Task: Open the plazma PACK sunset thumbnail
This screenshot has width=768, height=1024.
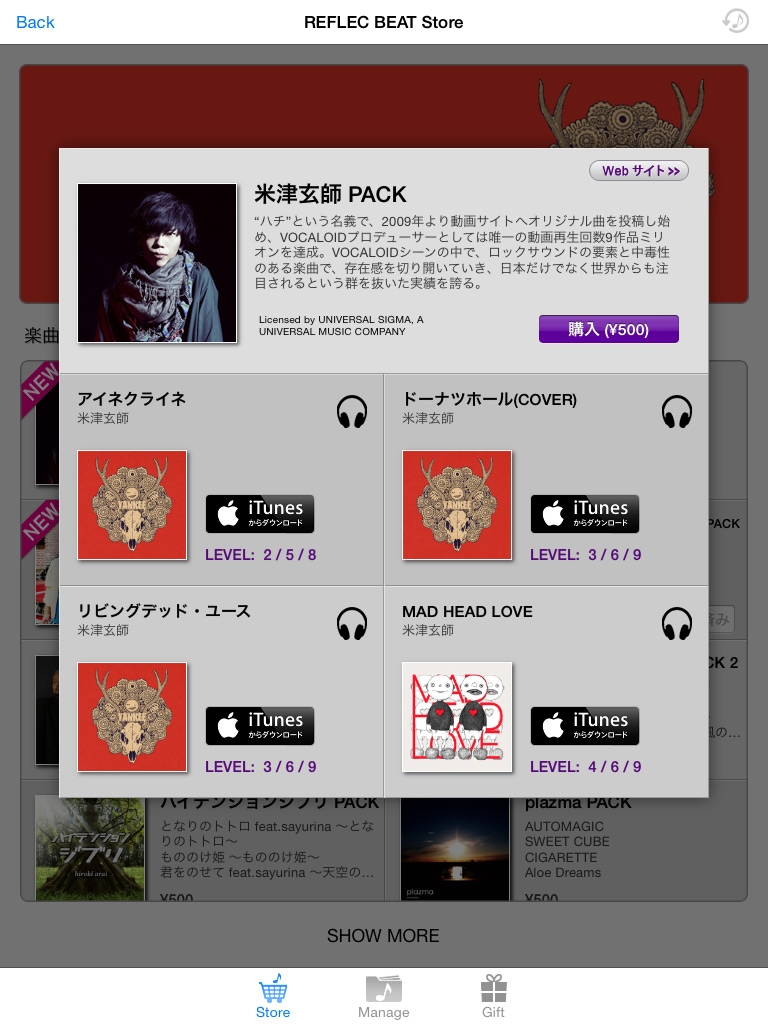Action: (x=455, y=849)
